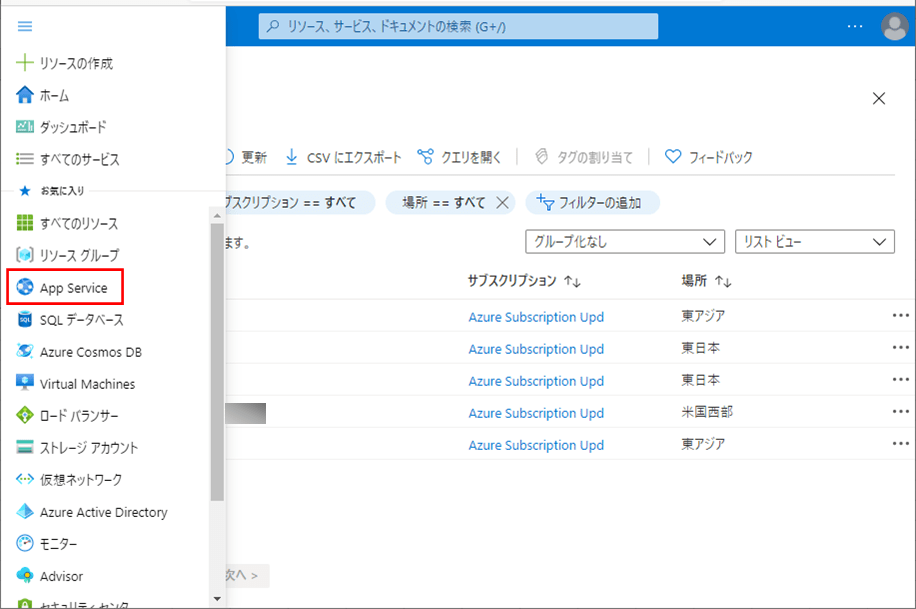Open the リスト ビュー dropdown
Image resolution: width=916 pixels, height=609 pixels.
[x=814, y=242]
